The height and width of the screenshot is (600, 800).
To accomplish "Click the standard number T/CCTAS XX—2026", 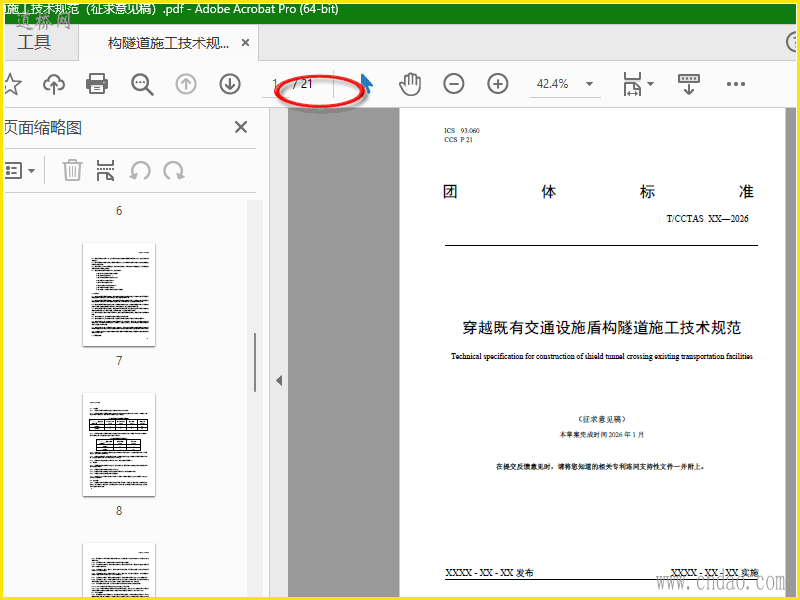I will [707, 219].
